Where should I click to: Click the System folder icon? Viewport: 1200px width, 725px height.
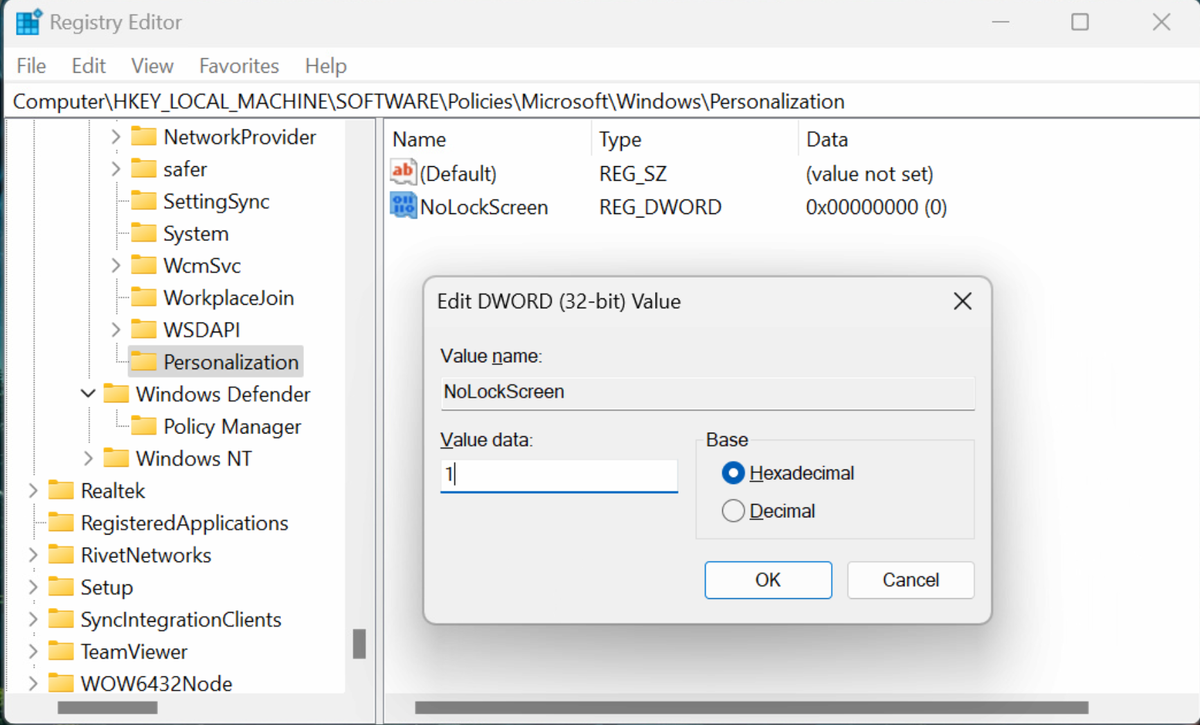(x=145, y=233)
